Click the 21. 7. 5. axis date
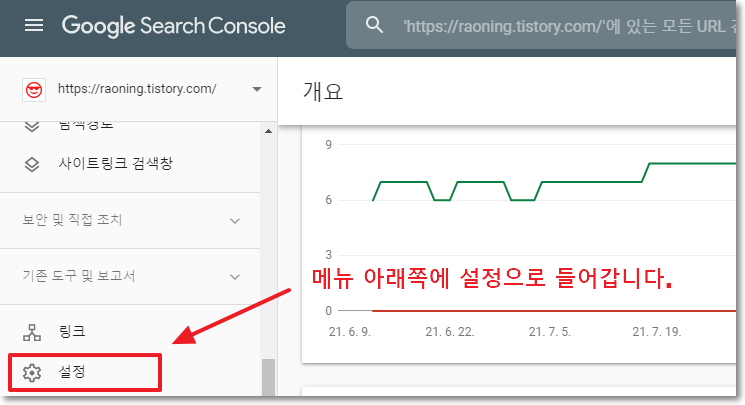745x405 pixels. (x=550, y=332)
